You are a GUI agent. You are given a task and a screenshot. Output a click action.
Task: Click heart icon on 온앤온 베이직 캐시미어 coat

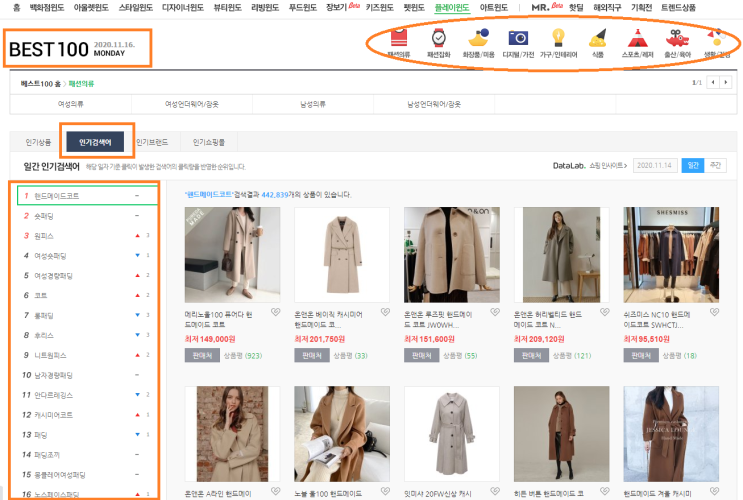385,312
